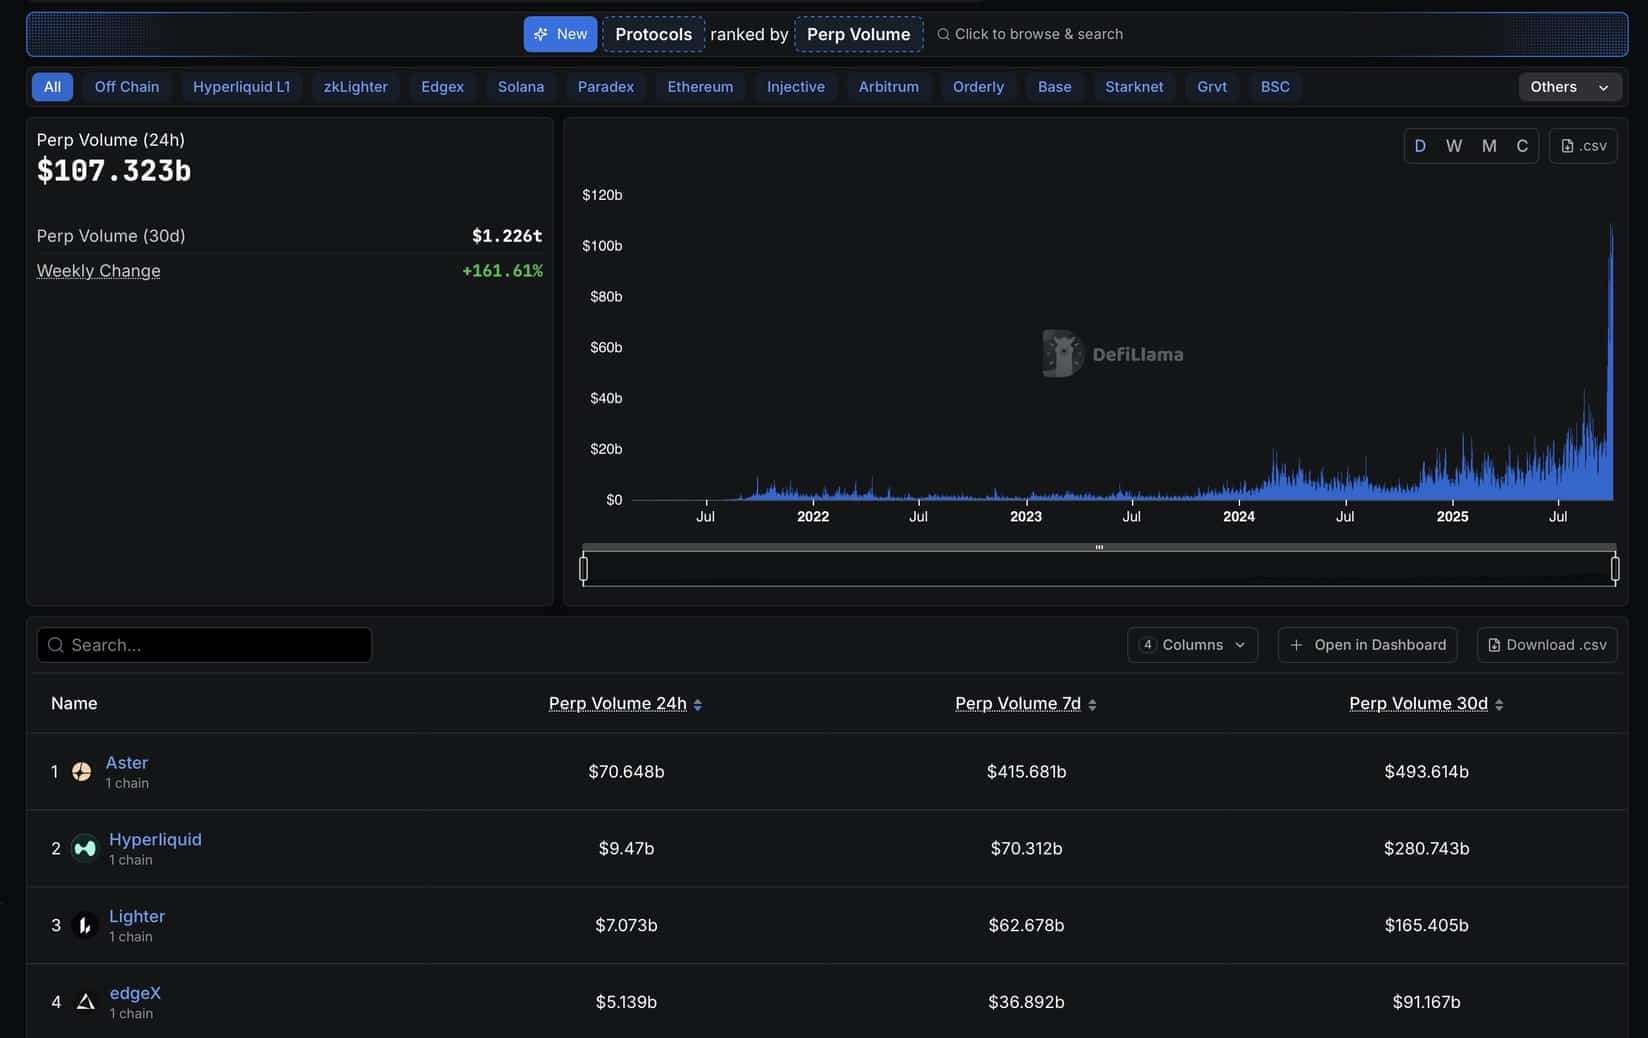Filter by Base tab
This screenshot has height=1038, width=1648.
(x=1055, y=87)
